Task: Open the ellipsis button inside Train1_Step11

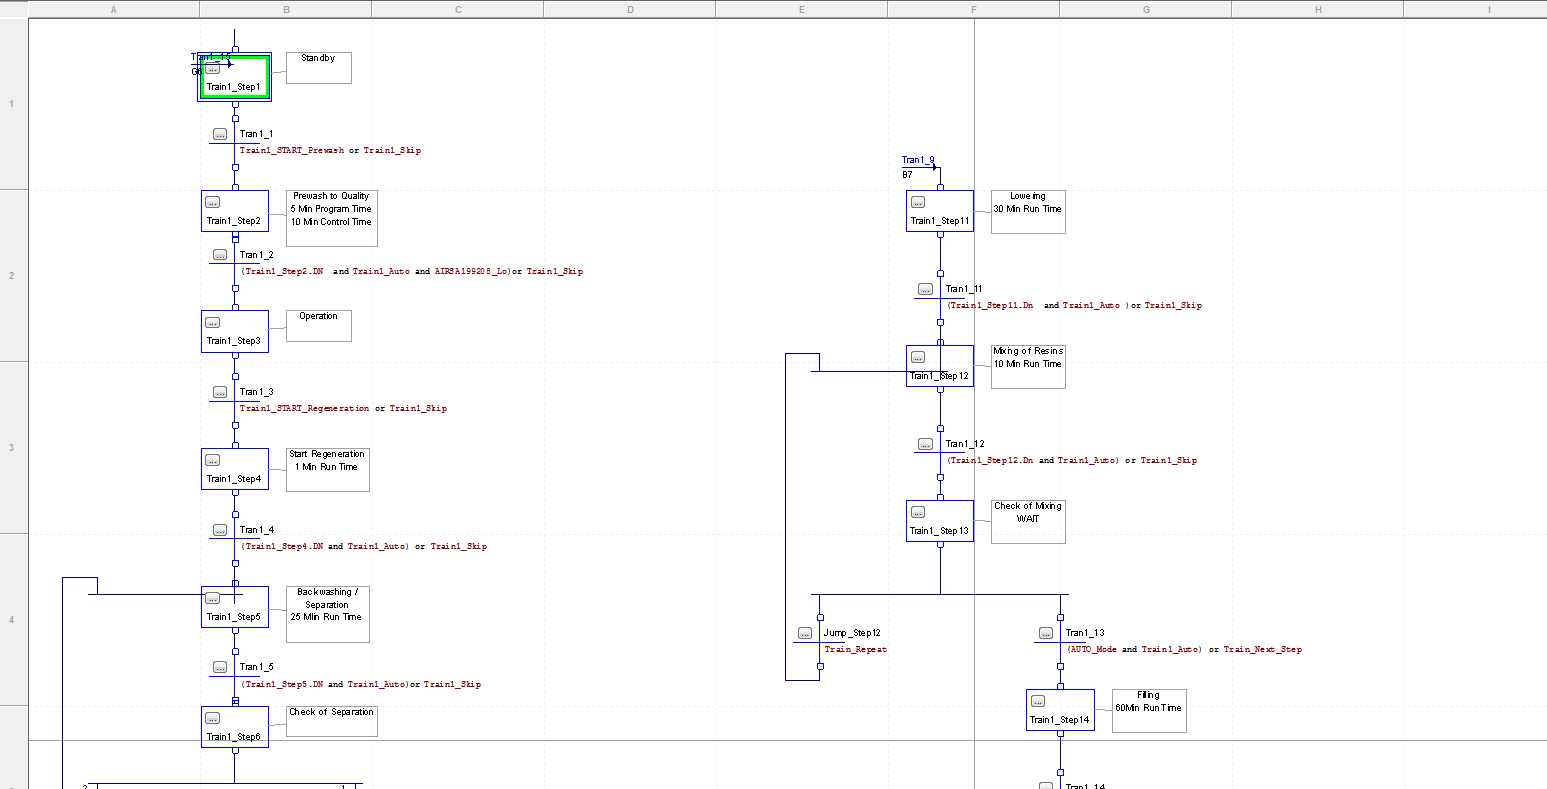Action: [918, 202]
